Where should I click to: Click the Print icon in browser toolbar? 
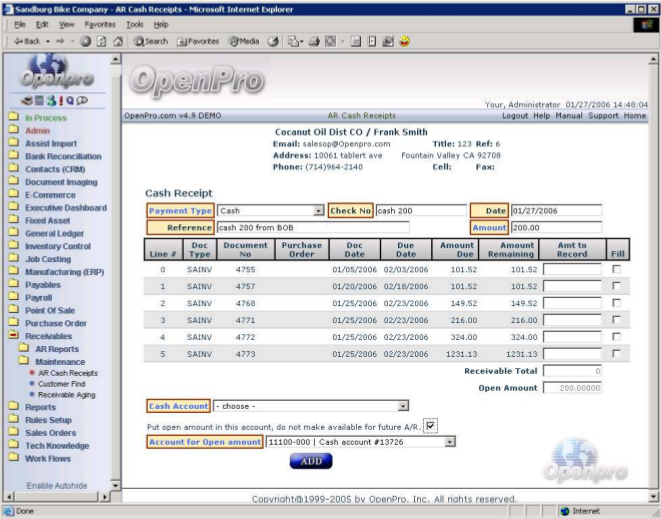pyautogui.click(x=313, y=41)
